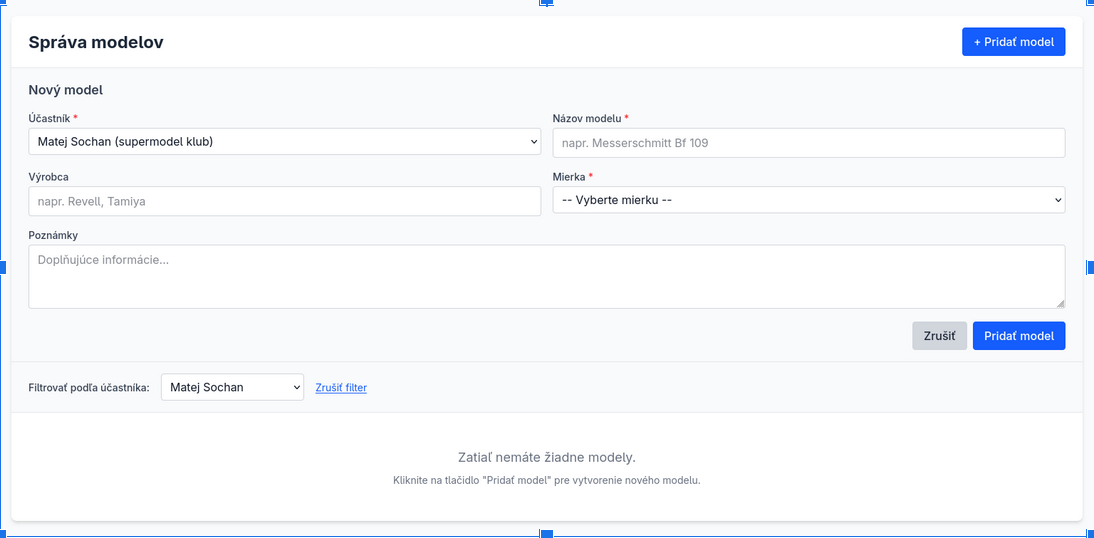
Task: Click the 'Filtrovať podľa účastníka:' label
Action: click(89, 387)
